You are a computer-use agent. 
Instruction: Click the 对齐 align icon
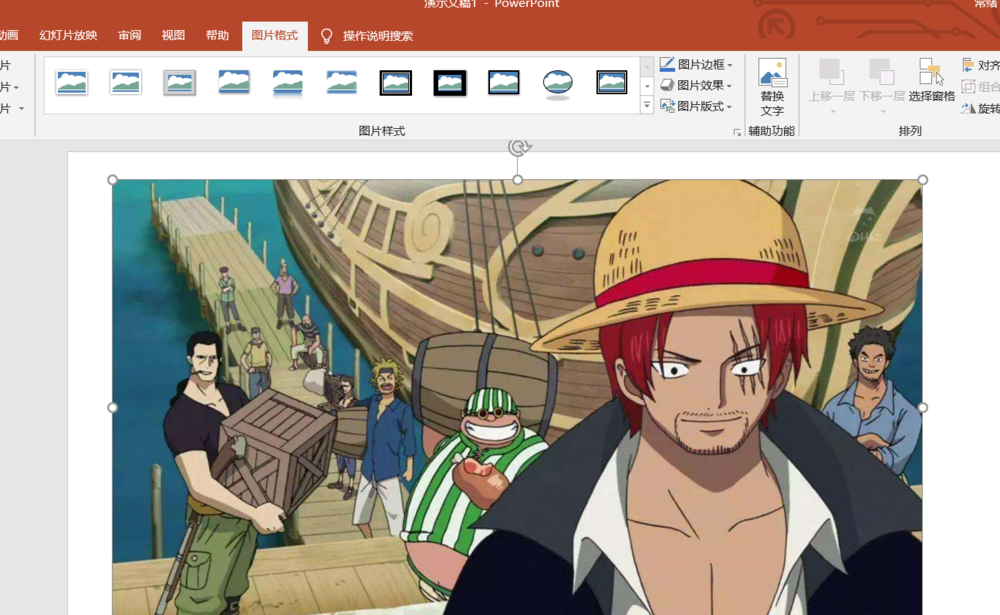(968, 66)
